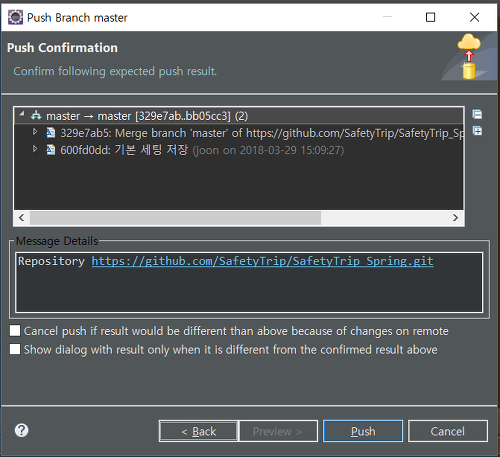
Task: Maximize the Push Branch master dialog
Action: click(430, 17)
